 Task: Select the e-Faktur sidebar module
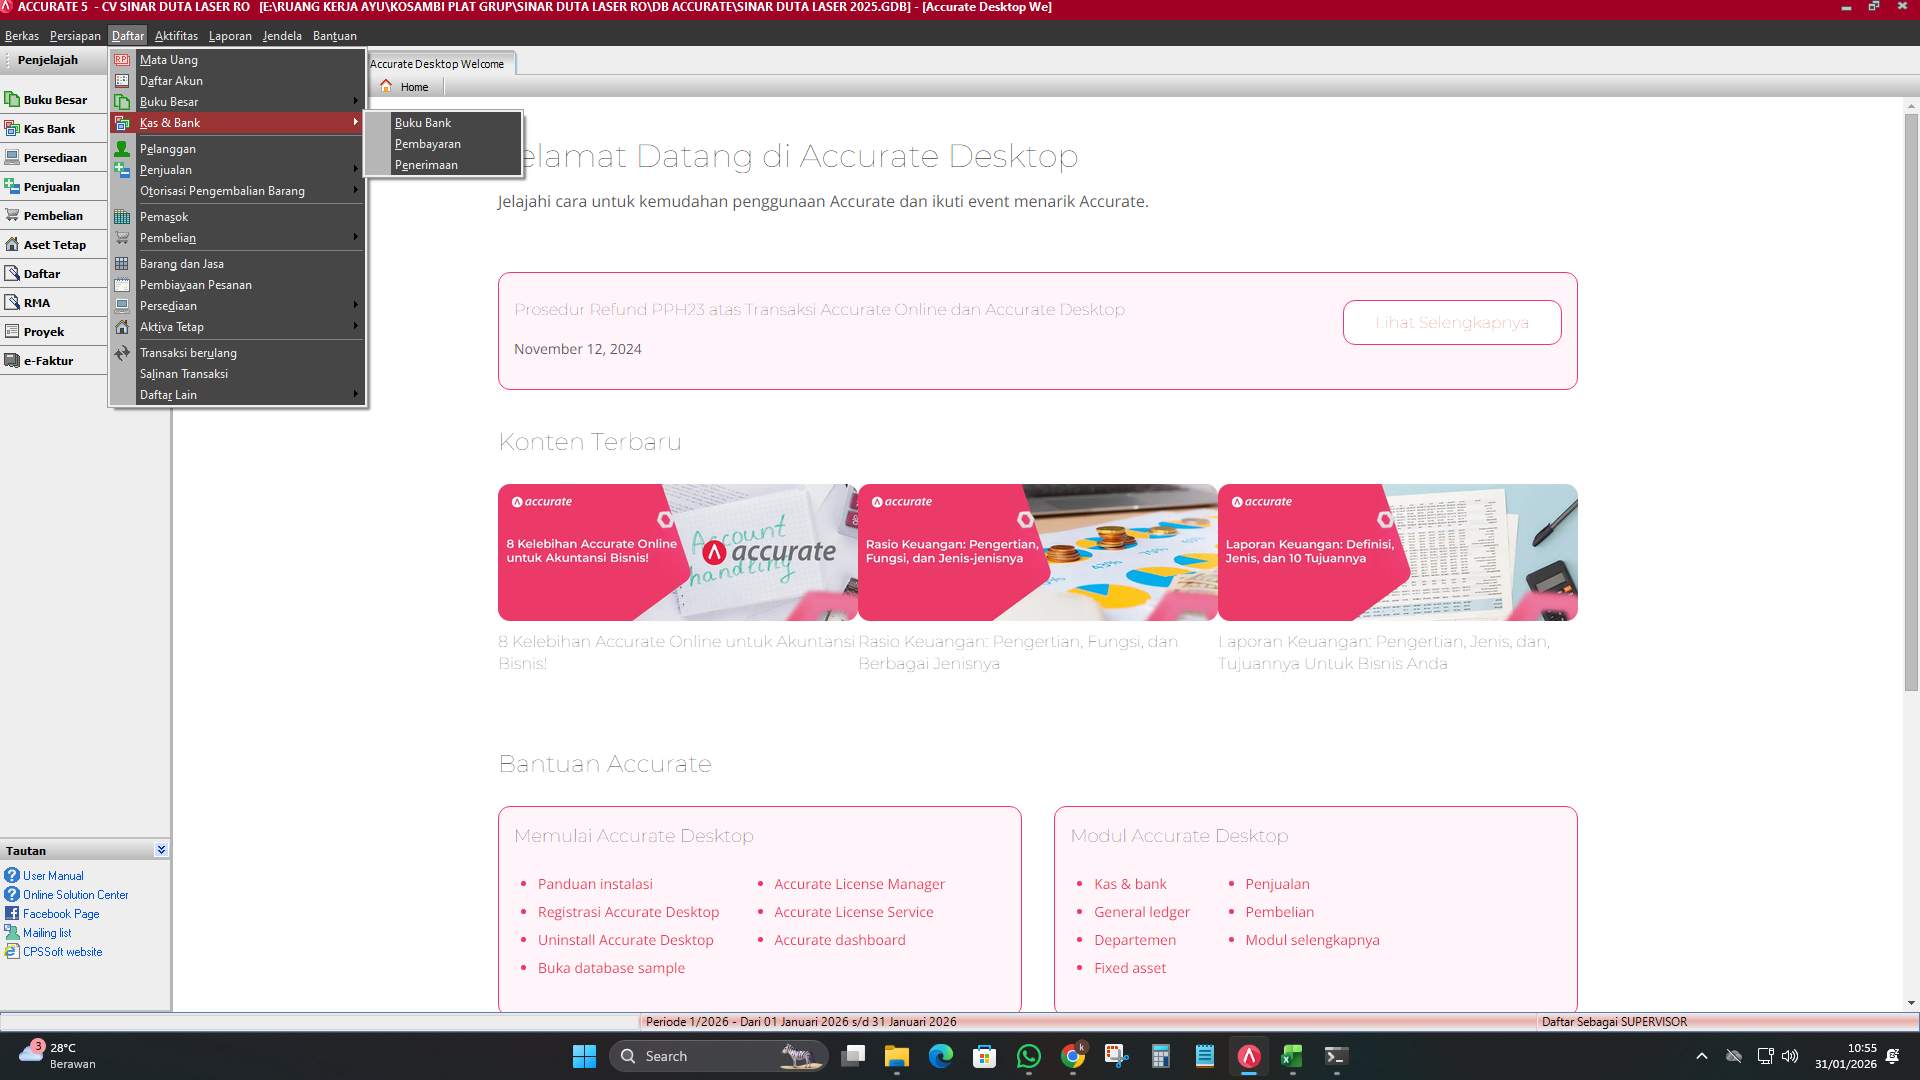pos(49,360)
